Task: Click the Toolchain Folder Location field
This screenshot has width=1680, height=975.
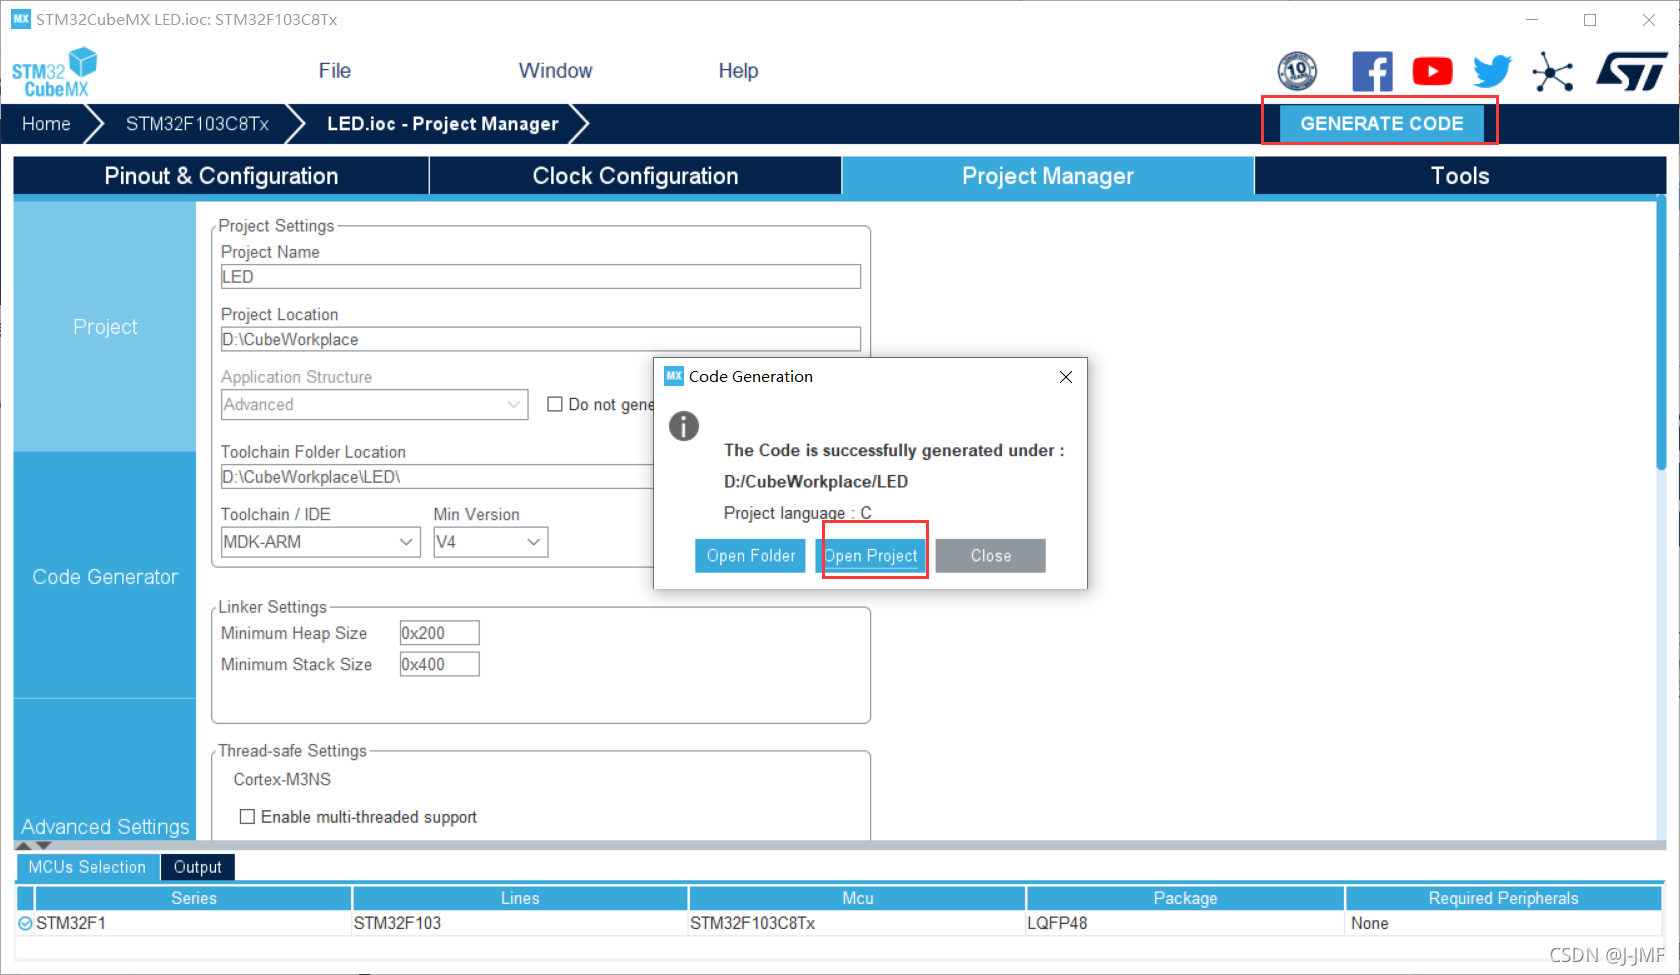Action: click(x=437, y=477)
